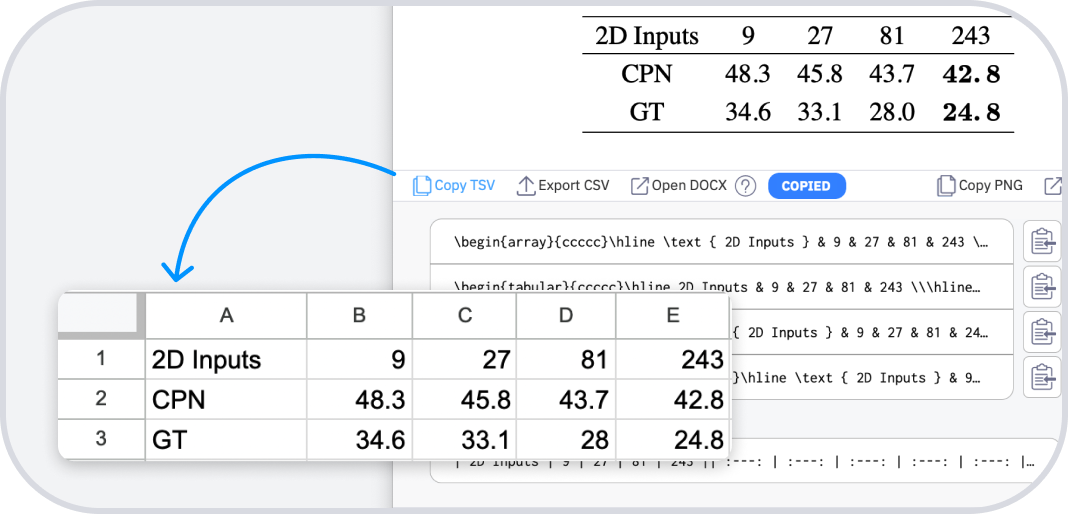Copy the \begin{array} LaTeX row via clipboard icon
The width and height of the screenshot is (1068, 514).
pos(1043,242)
